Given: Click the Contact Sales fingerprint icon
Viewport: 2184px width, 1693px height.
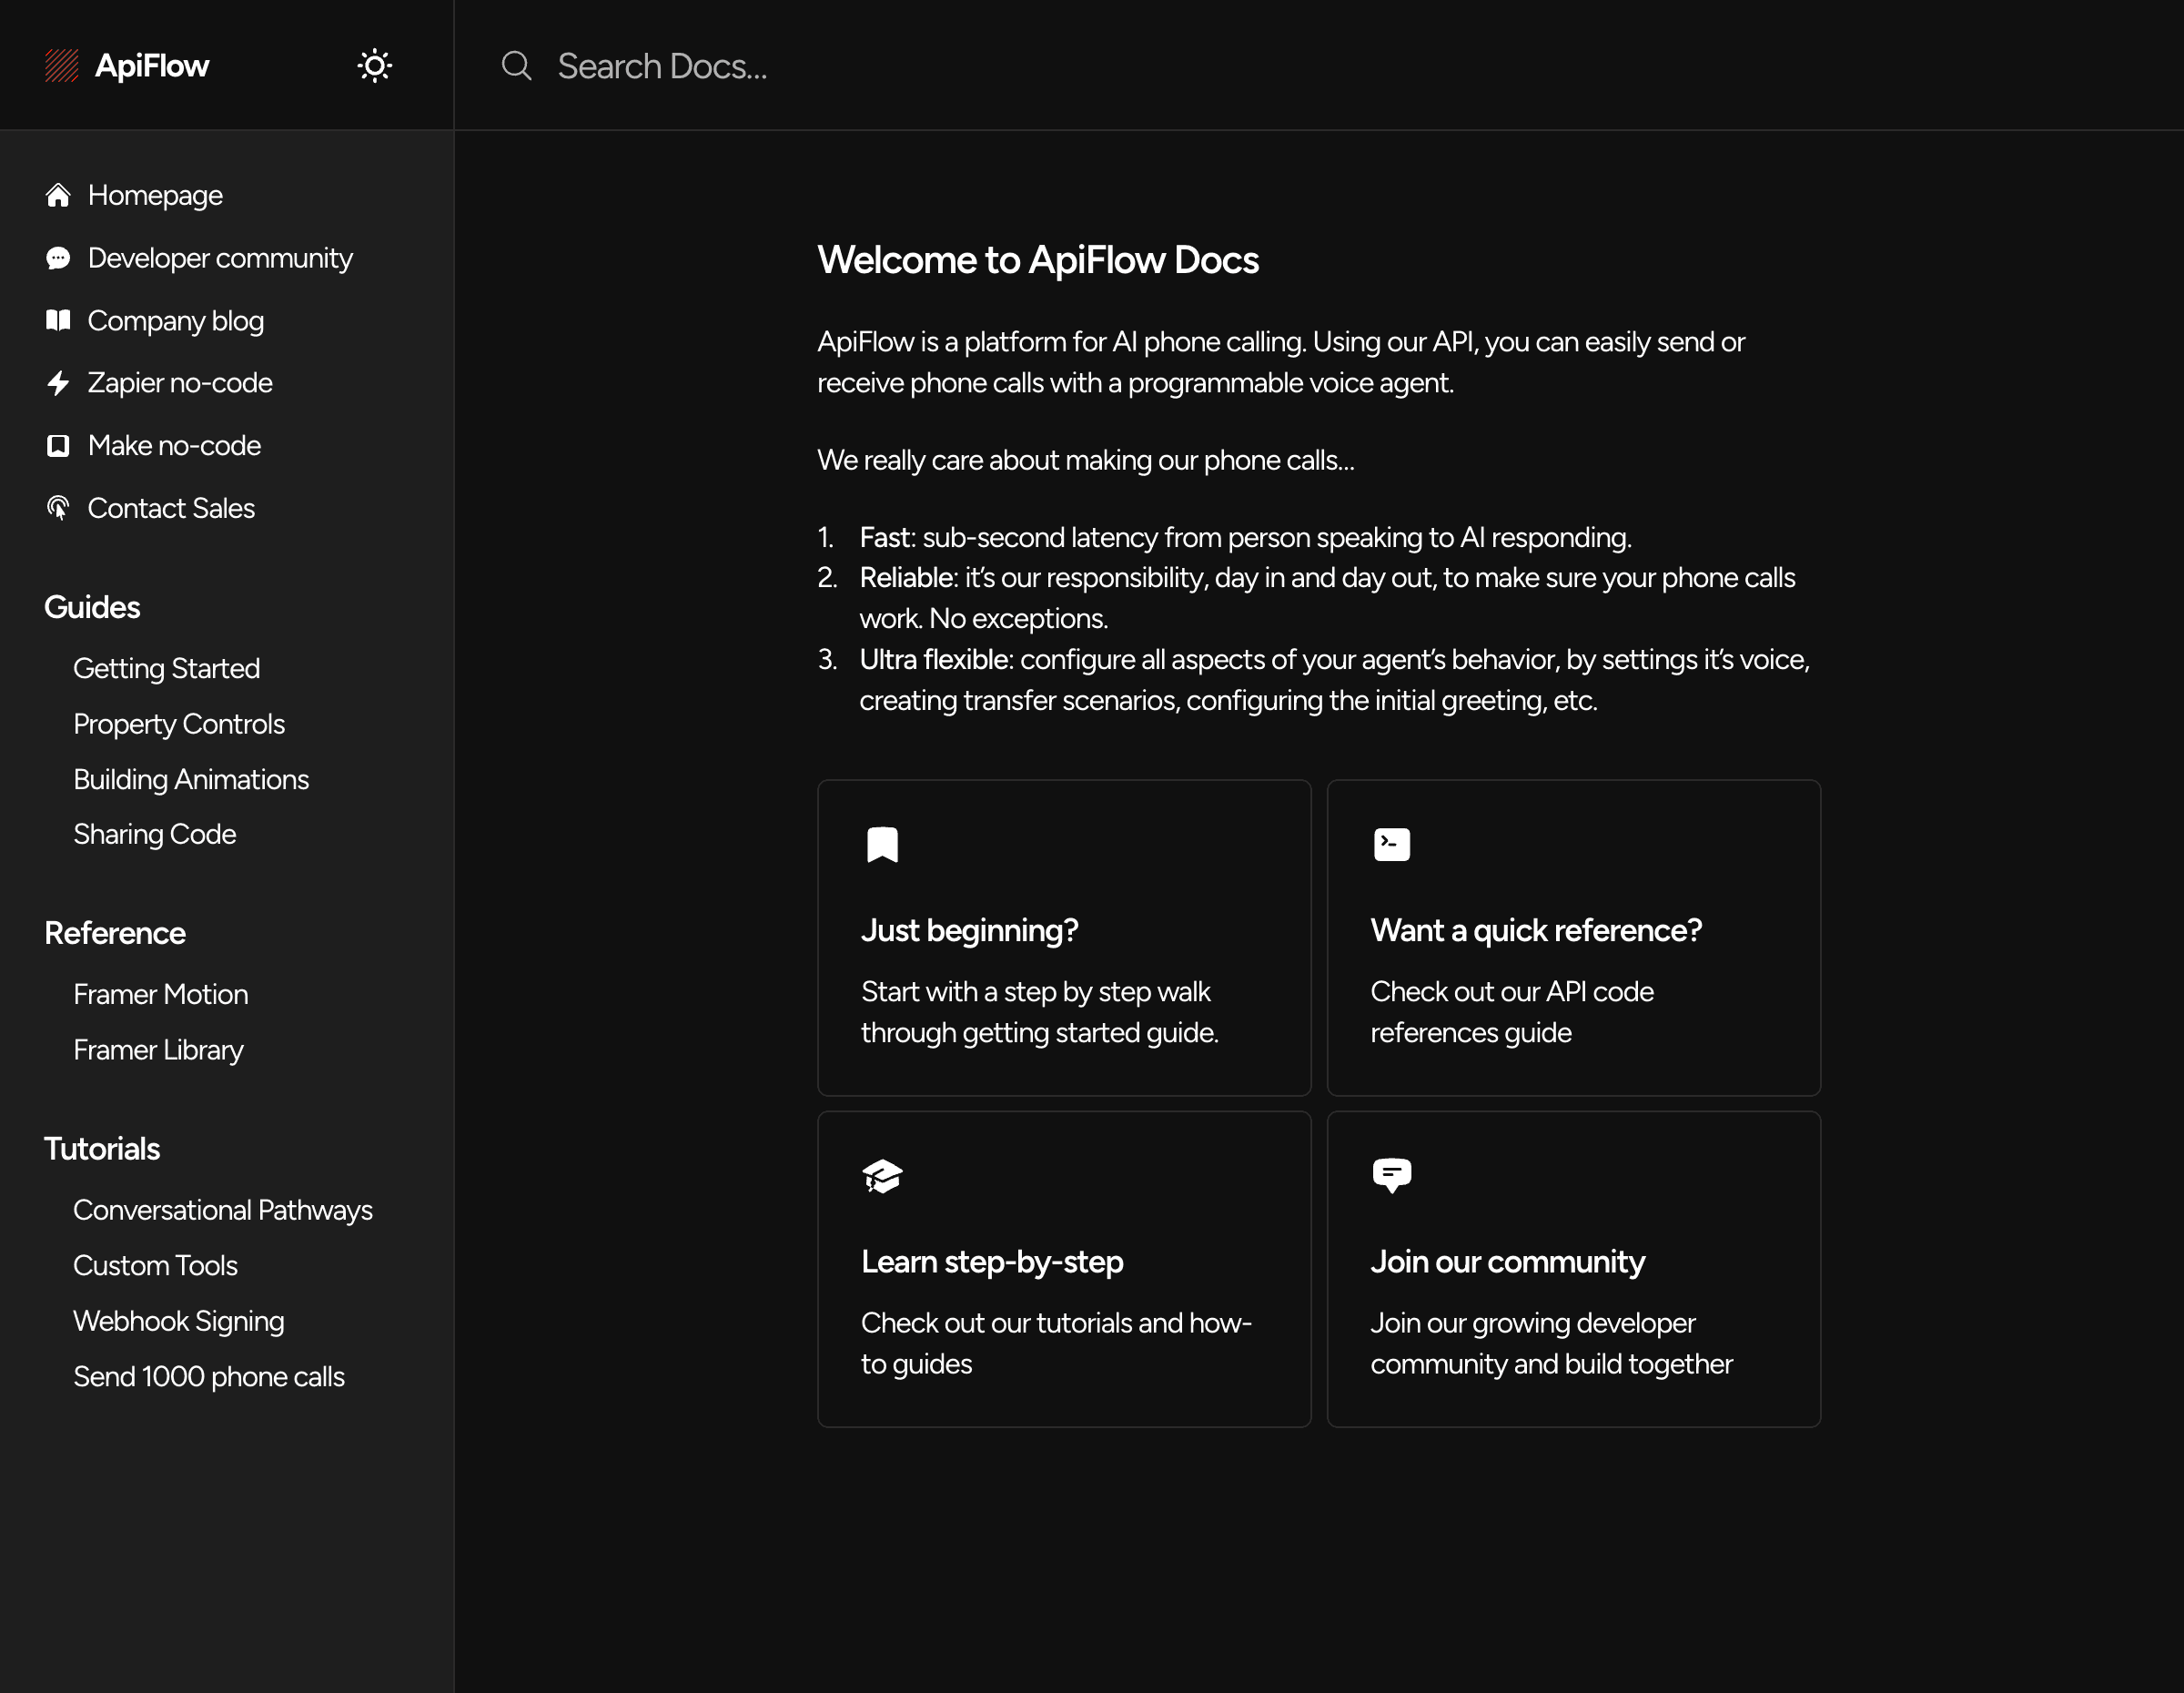Looking at the screenshot, I should (58, 508).
